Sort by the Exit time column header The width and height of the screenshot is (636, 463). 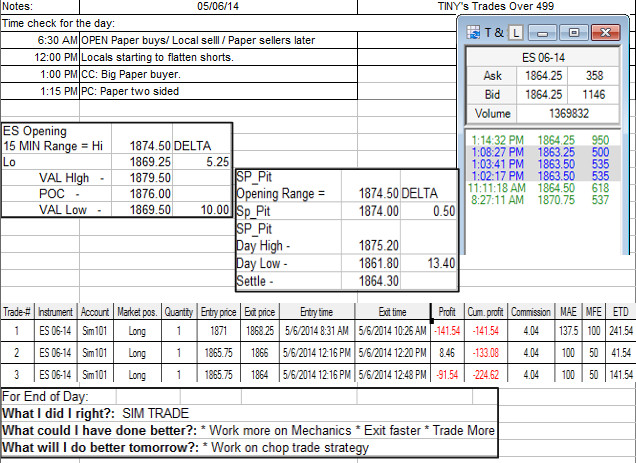[392, 312]
